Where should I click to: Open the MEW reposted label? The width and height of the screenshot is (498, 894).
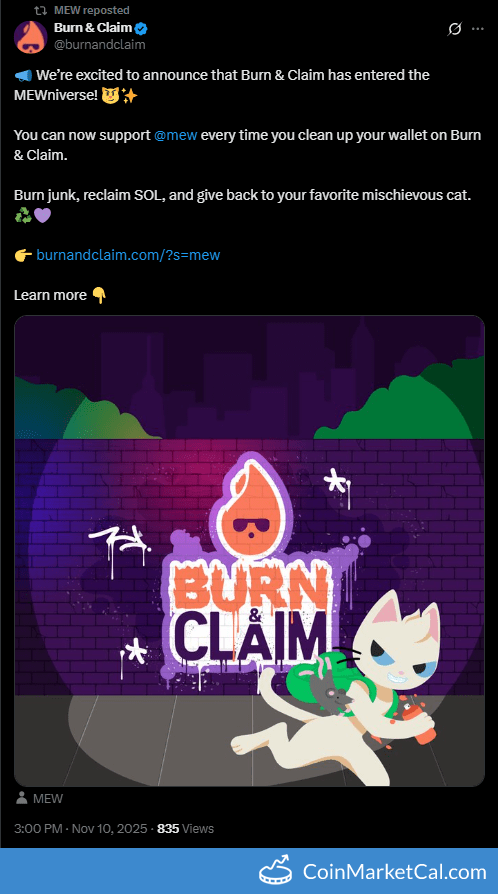pos(91,10)
